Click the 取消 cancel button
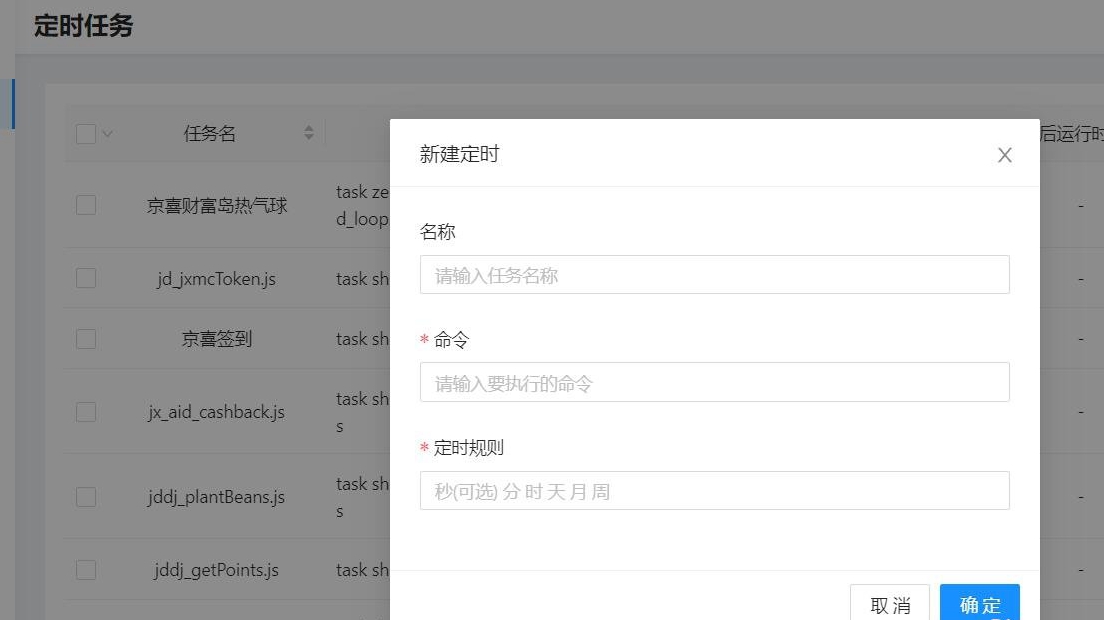The image size is (1104, 620). 889,603
